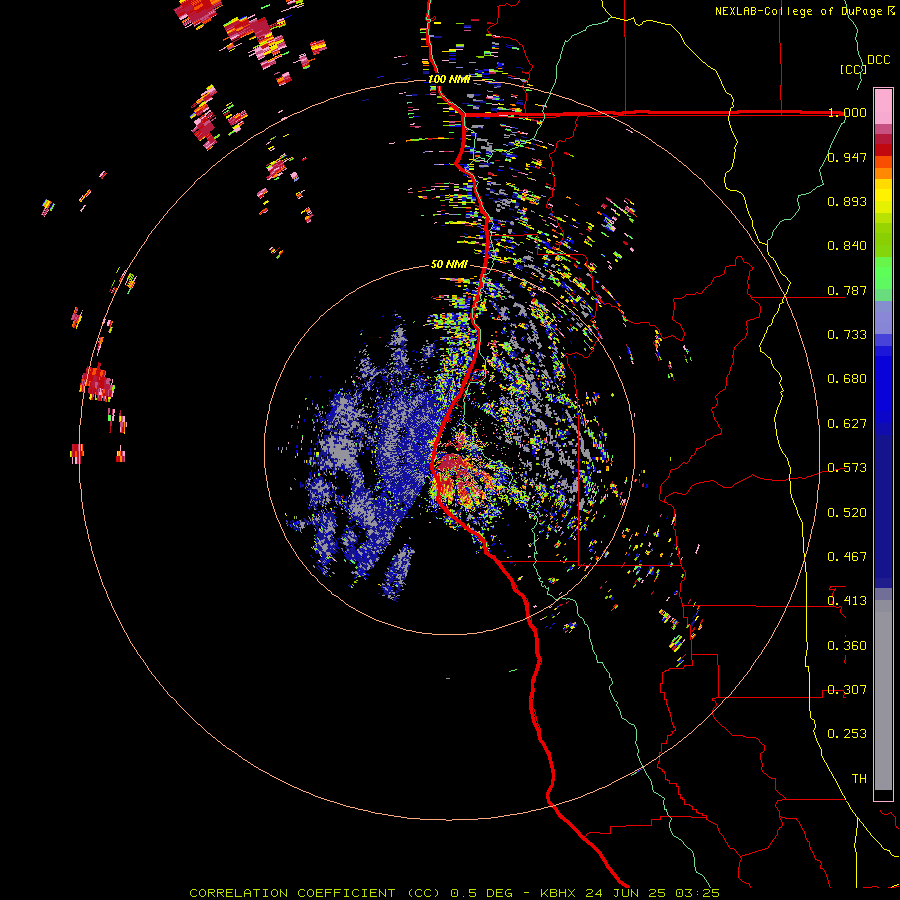The height and width of the screenshot is (900, 900).
Task: Select the 0.893 scale value
Action: (847, 201)
